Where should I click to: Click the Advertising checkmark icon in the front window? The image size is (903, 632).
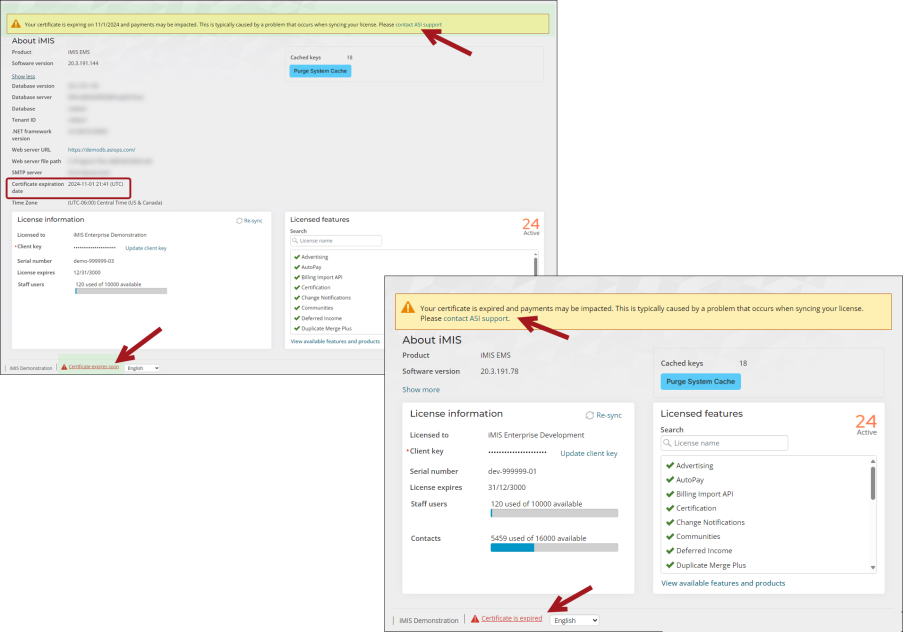pos(670,466)
